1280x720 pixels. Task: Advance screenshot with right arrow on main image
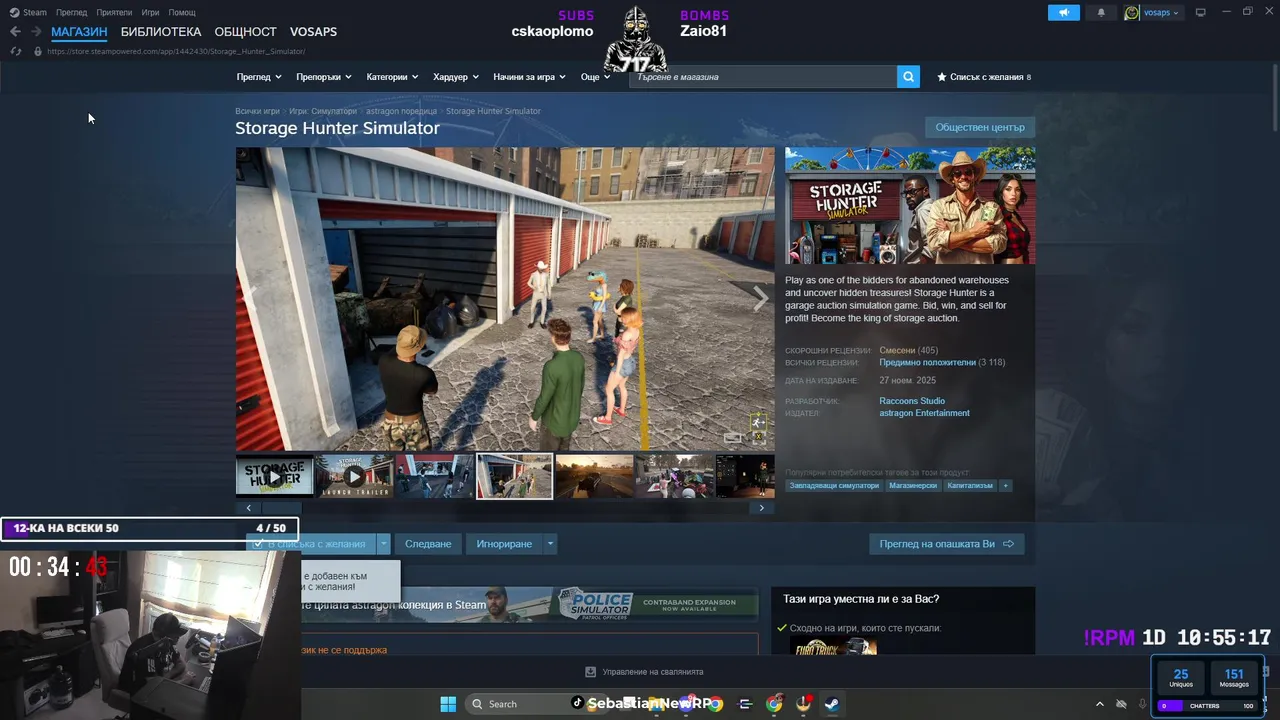click(760, 297)
